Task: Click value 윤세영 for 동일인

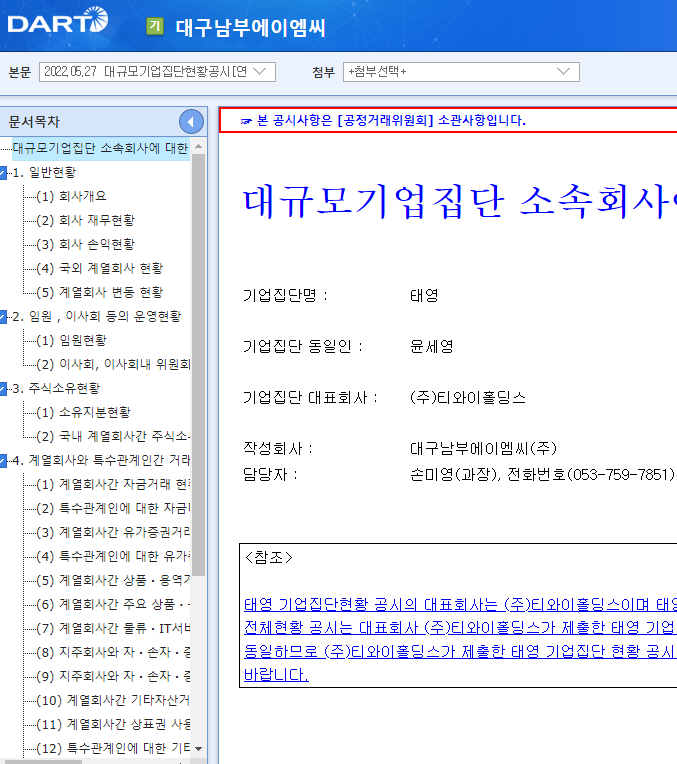Action: click(432, 347)
